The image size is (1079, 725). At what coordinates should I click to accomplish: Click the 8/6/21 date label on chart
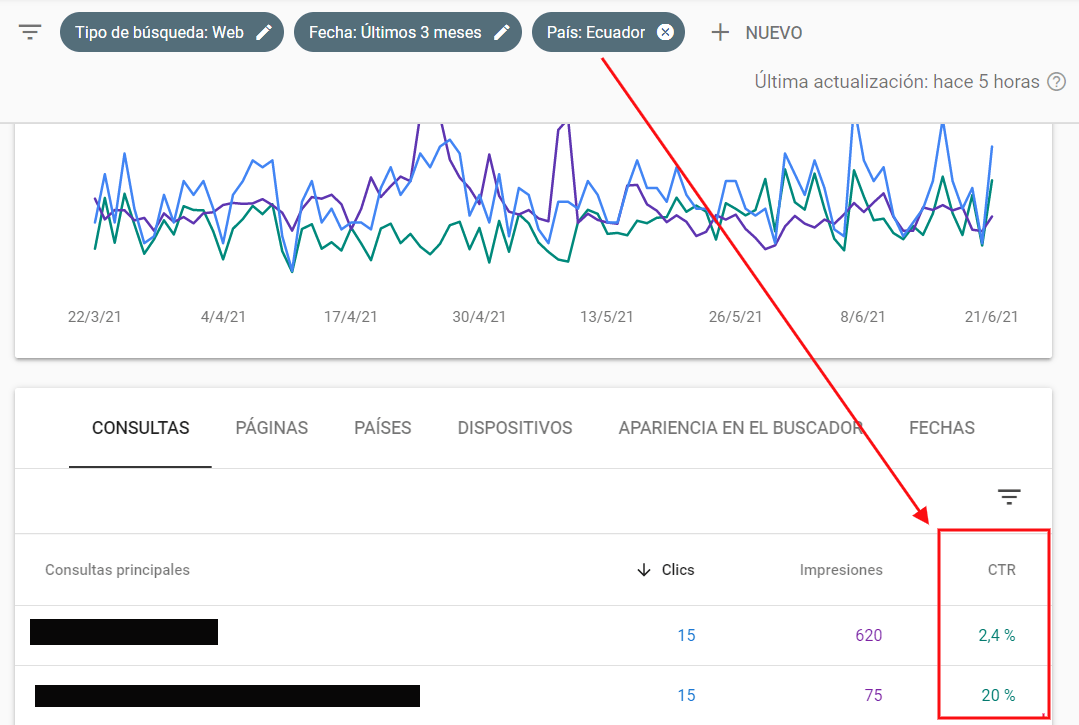coord(862,316)
